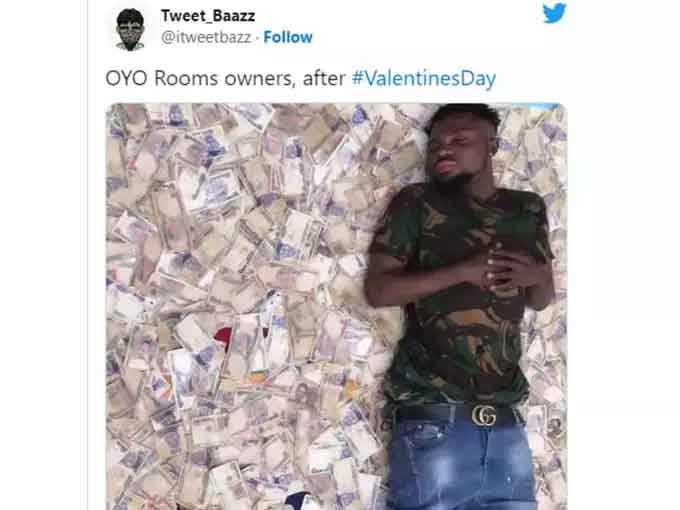Click the blue Twitter bird logo

pos(554,13)
